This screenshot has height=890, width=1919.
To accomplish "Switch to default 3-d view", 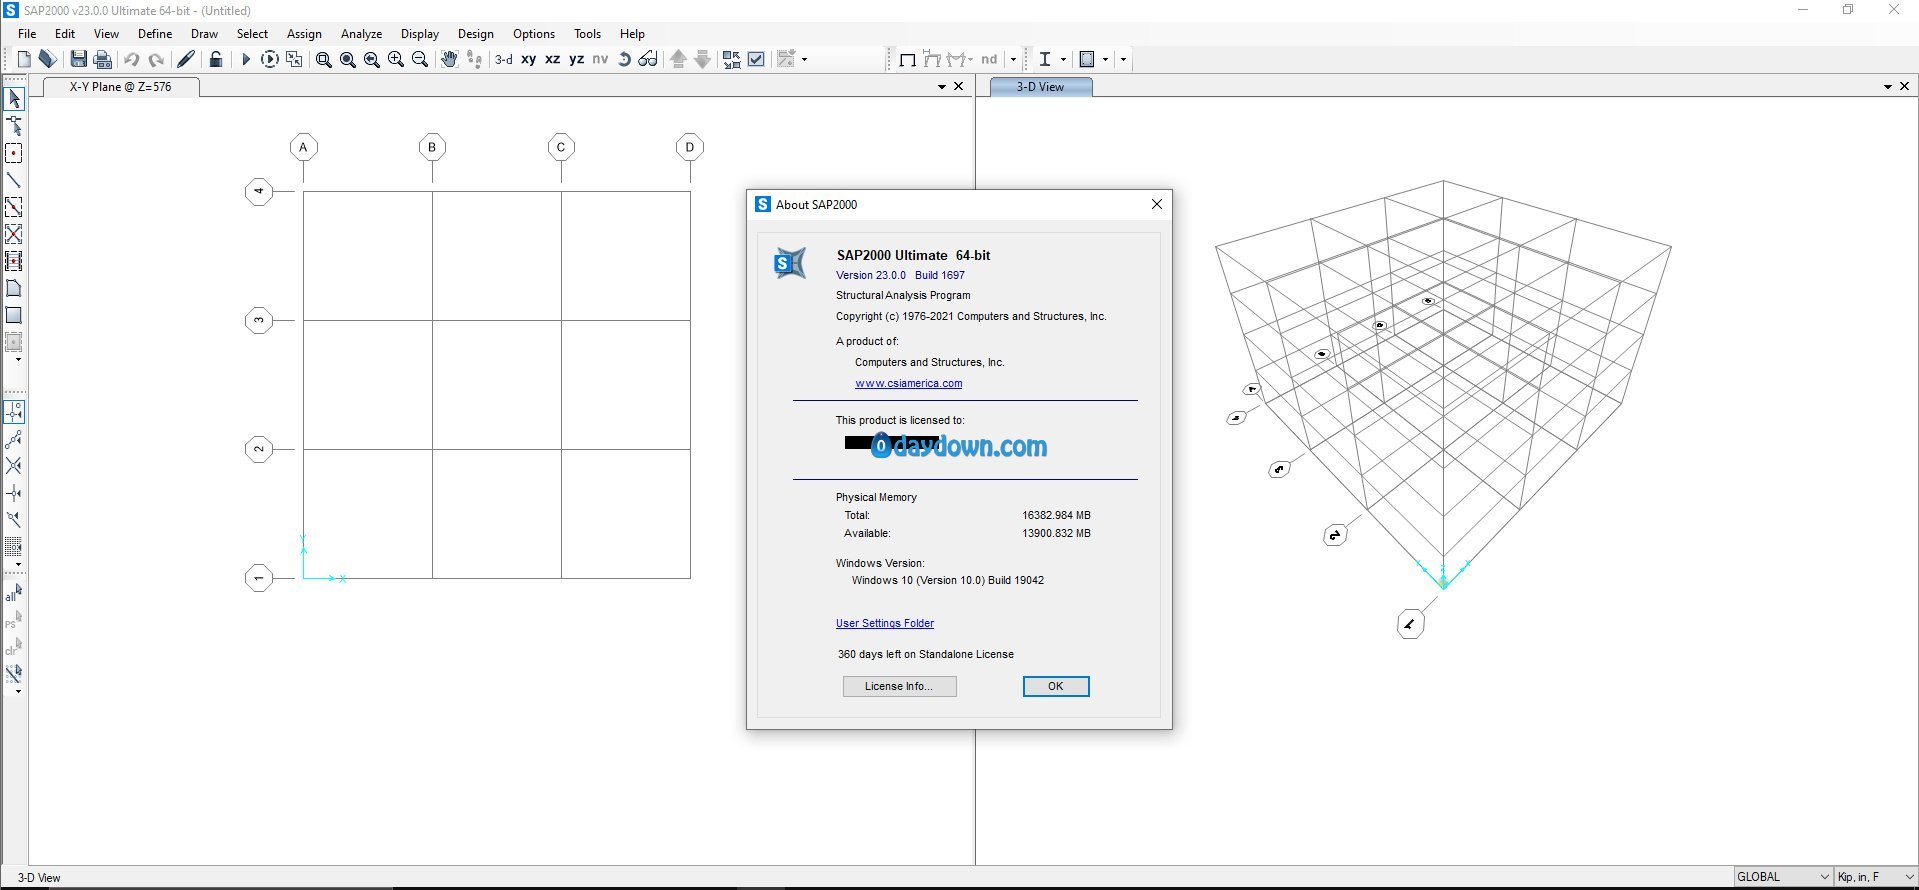I will tap(504, 60).
